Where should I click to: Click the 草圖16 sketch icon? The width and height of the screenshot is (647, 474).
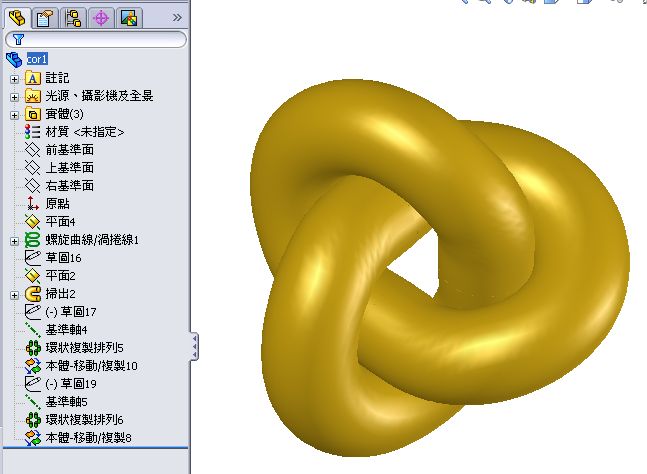[33, 258]
